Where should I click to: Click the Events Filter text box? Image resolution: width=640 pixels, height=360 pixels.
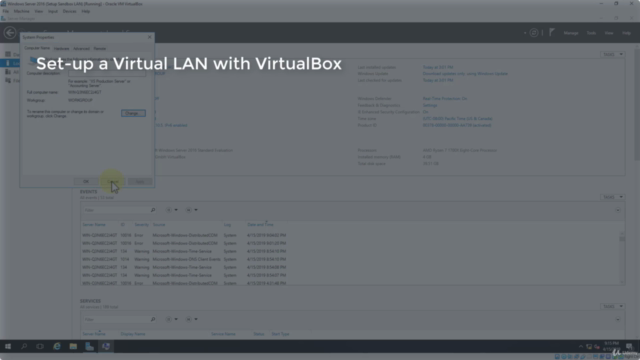point(116,210)
